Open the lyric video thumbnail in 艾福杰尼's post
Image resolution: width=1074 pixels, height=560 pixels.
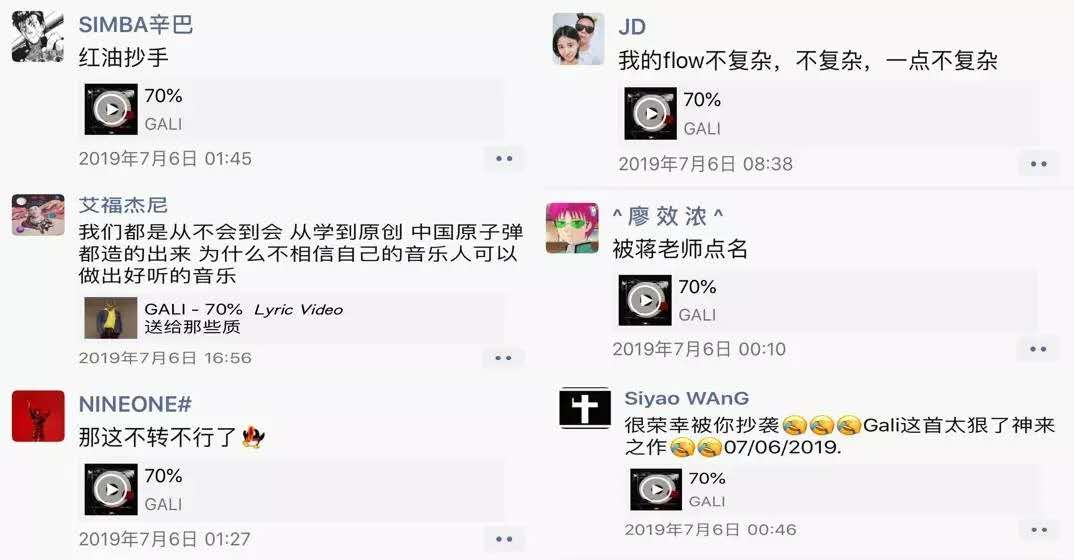pyautogui.click(x=111, y=318)
